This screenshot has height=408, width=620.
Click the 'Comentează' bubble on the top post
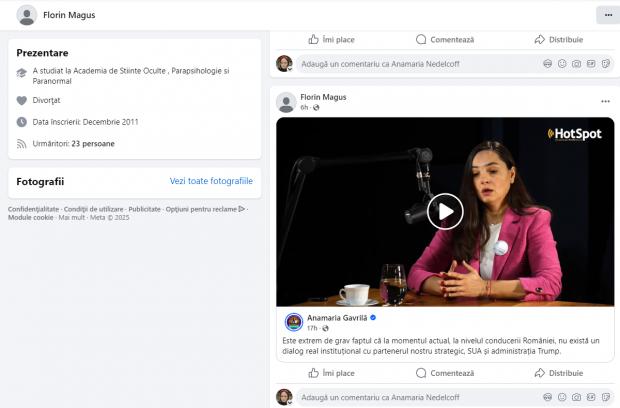(x=444, y=39)
